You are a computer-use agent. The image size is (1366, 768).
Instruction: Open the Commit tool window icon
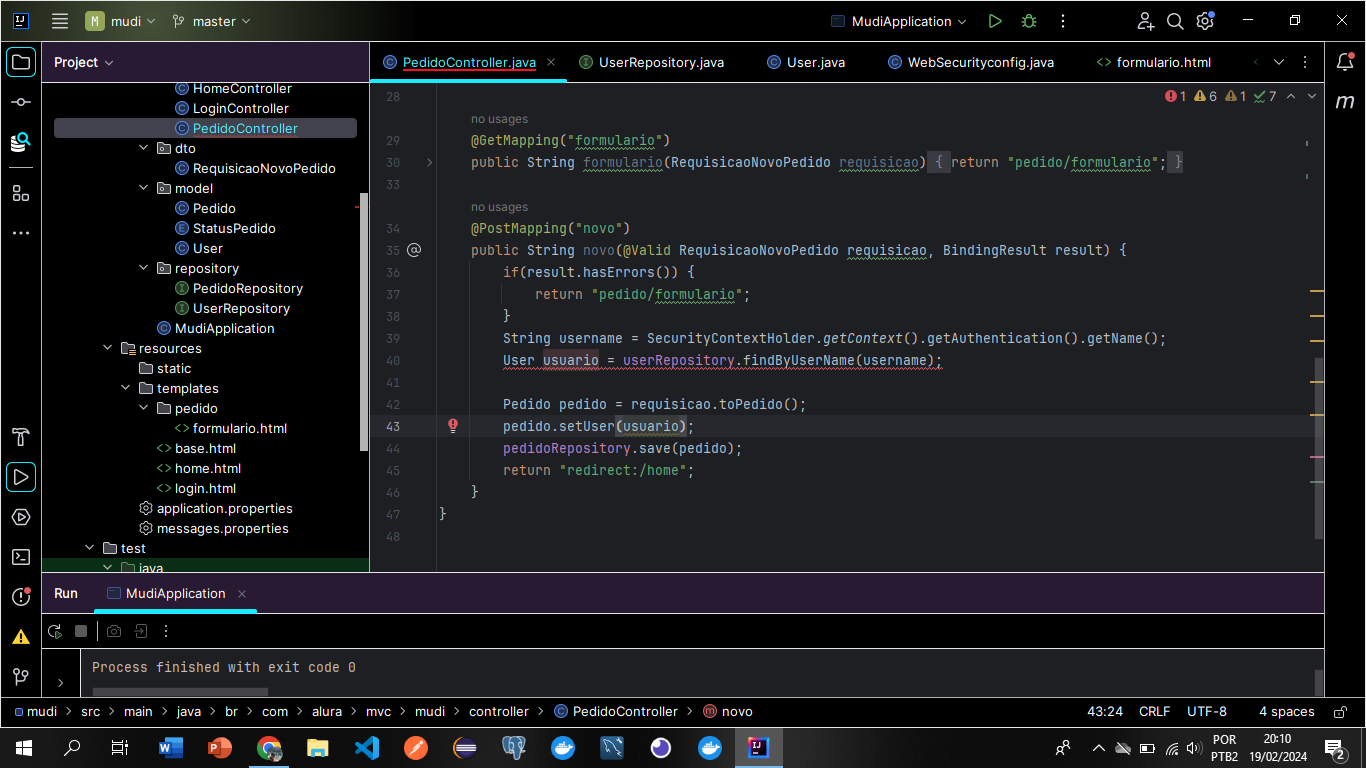pyautogui.click(x=21, y=102)
